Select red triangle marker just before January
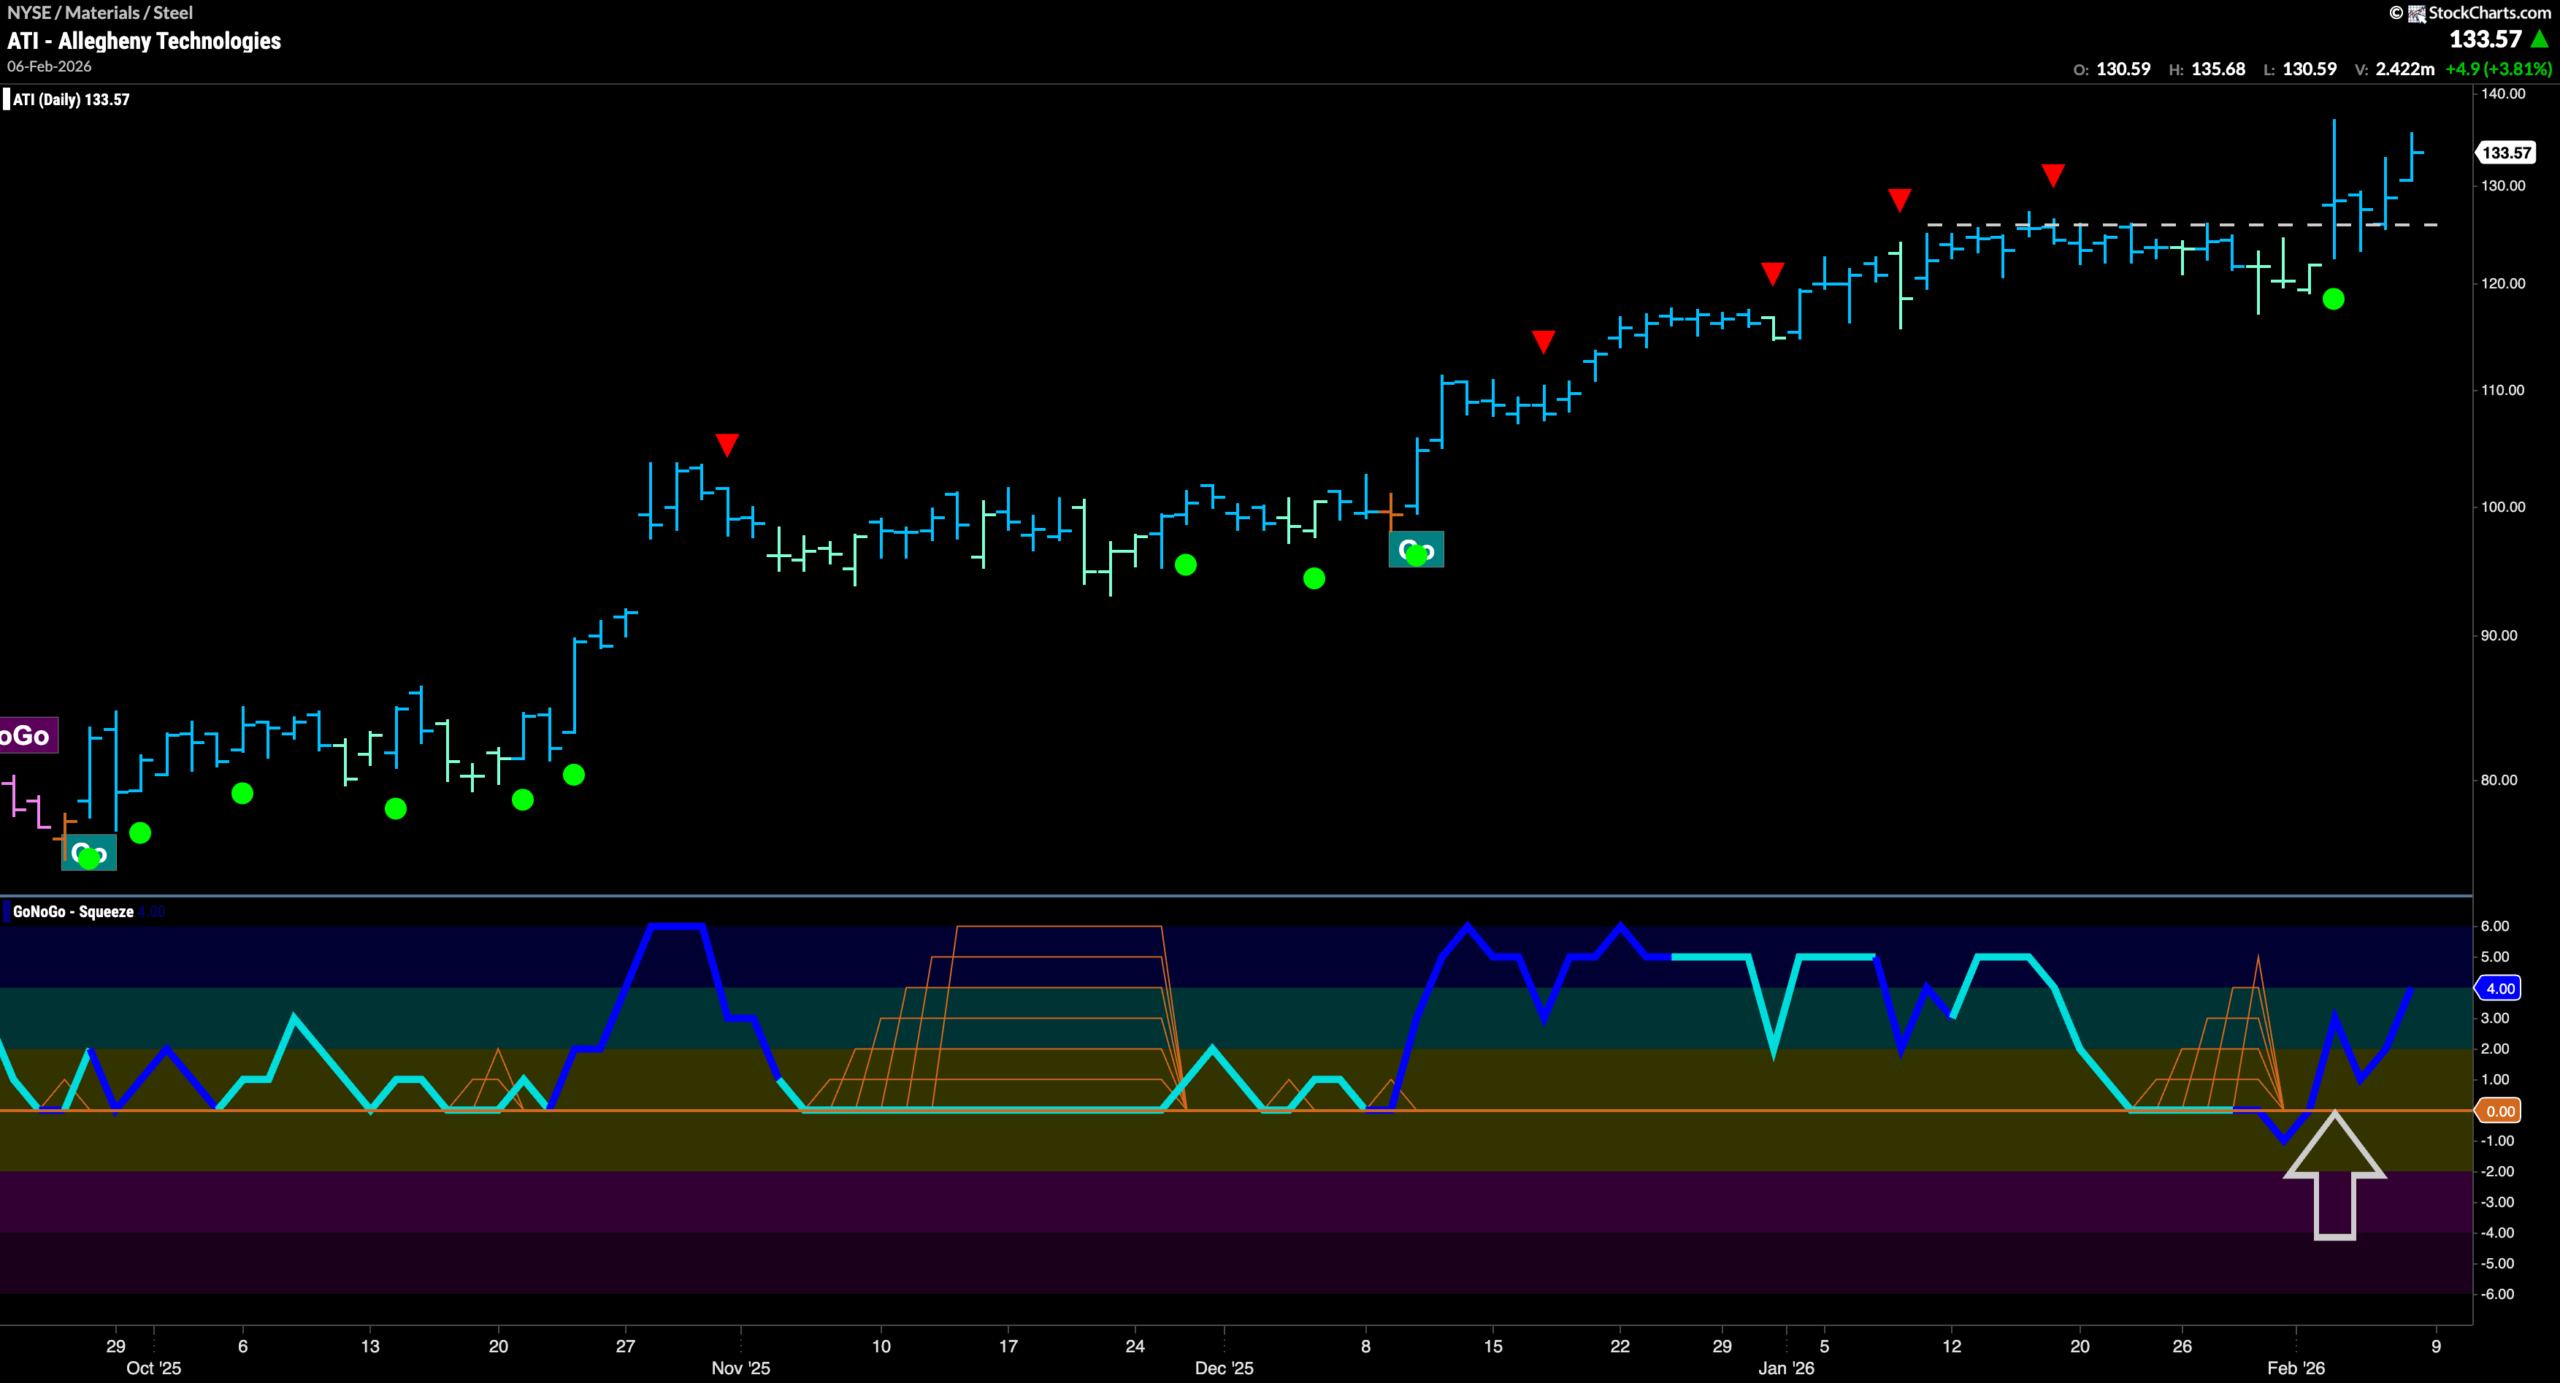The image size is (2560, 1383). click(x=1772, y=274)
